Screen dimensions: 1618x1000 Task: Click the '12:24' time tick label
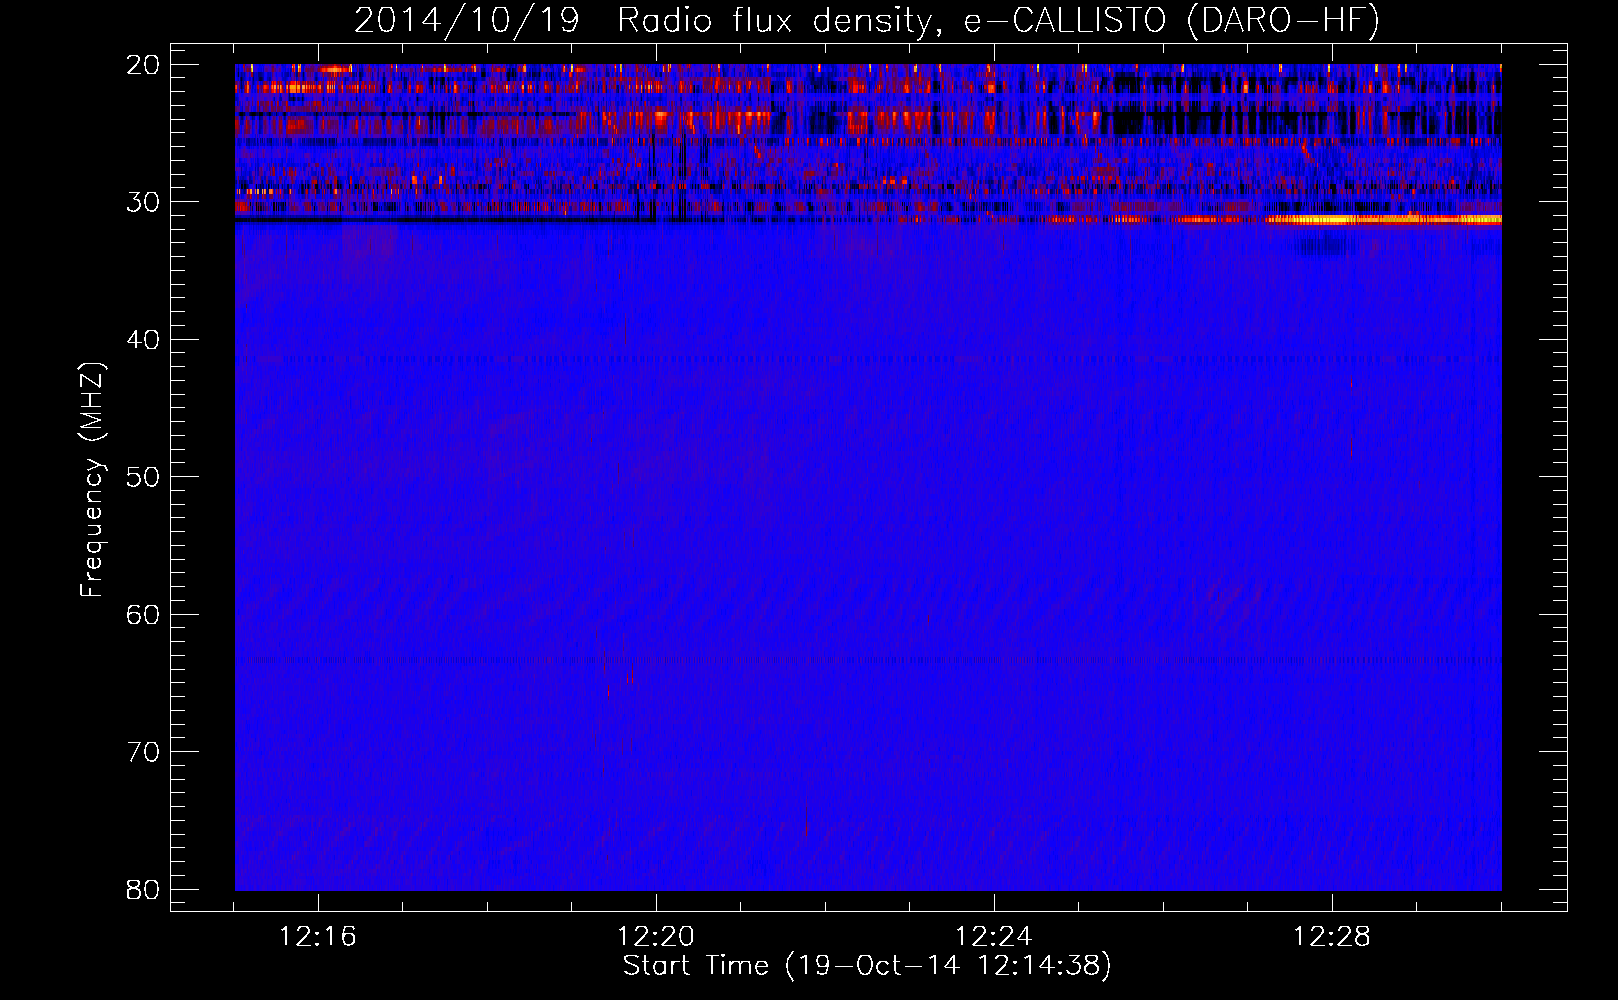click(994, 937)
